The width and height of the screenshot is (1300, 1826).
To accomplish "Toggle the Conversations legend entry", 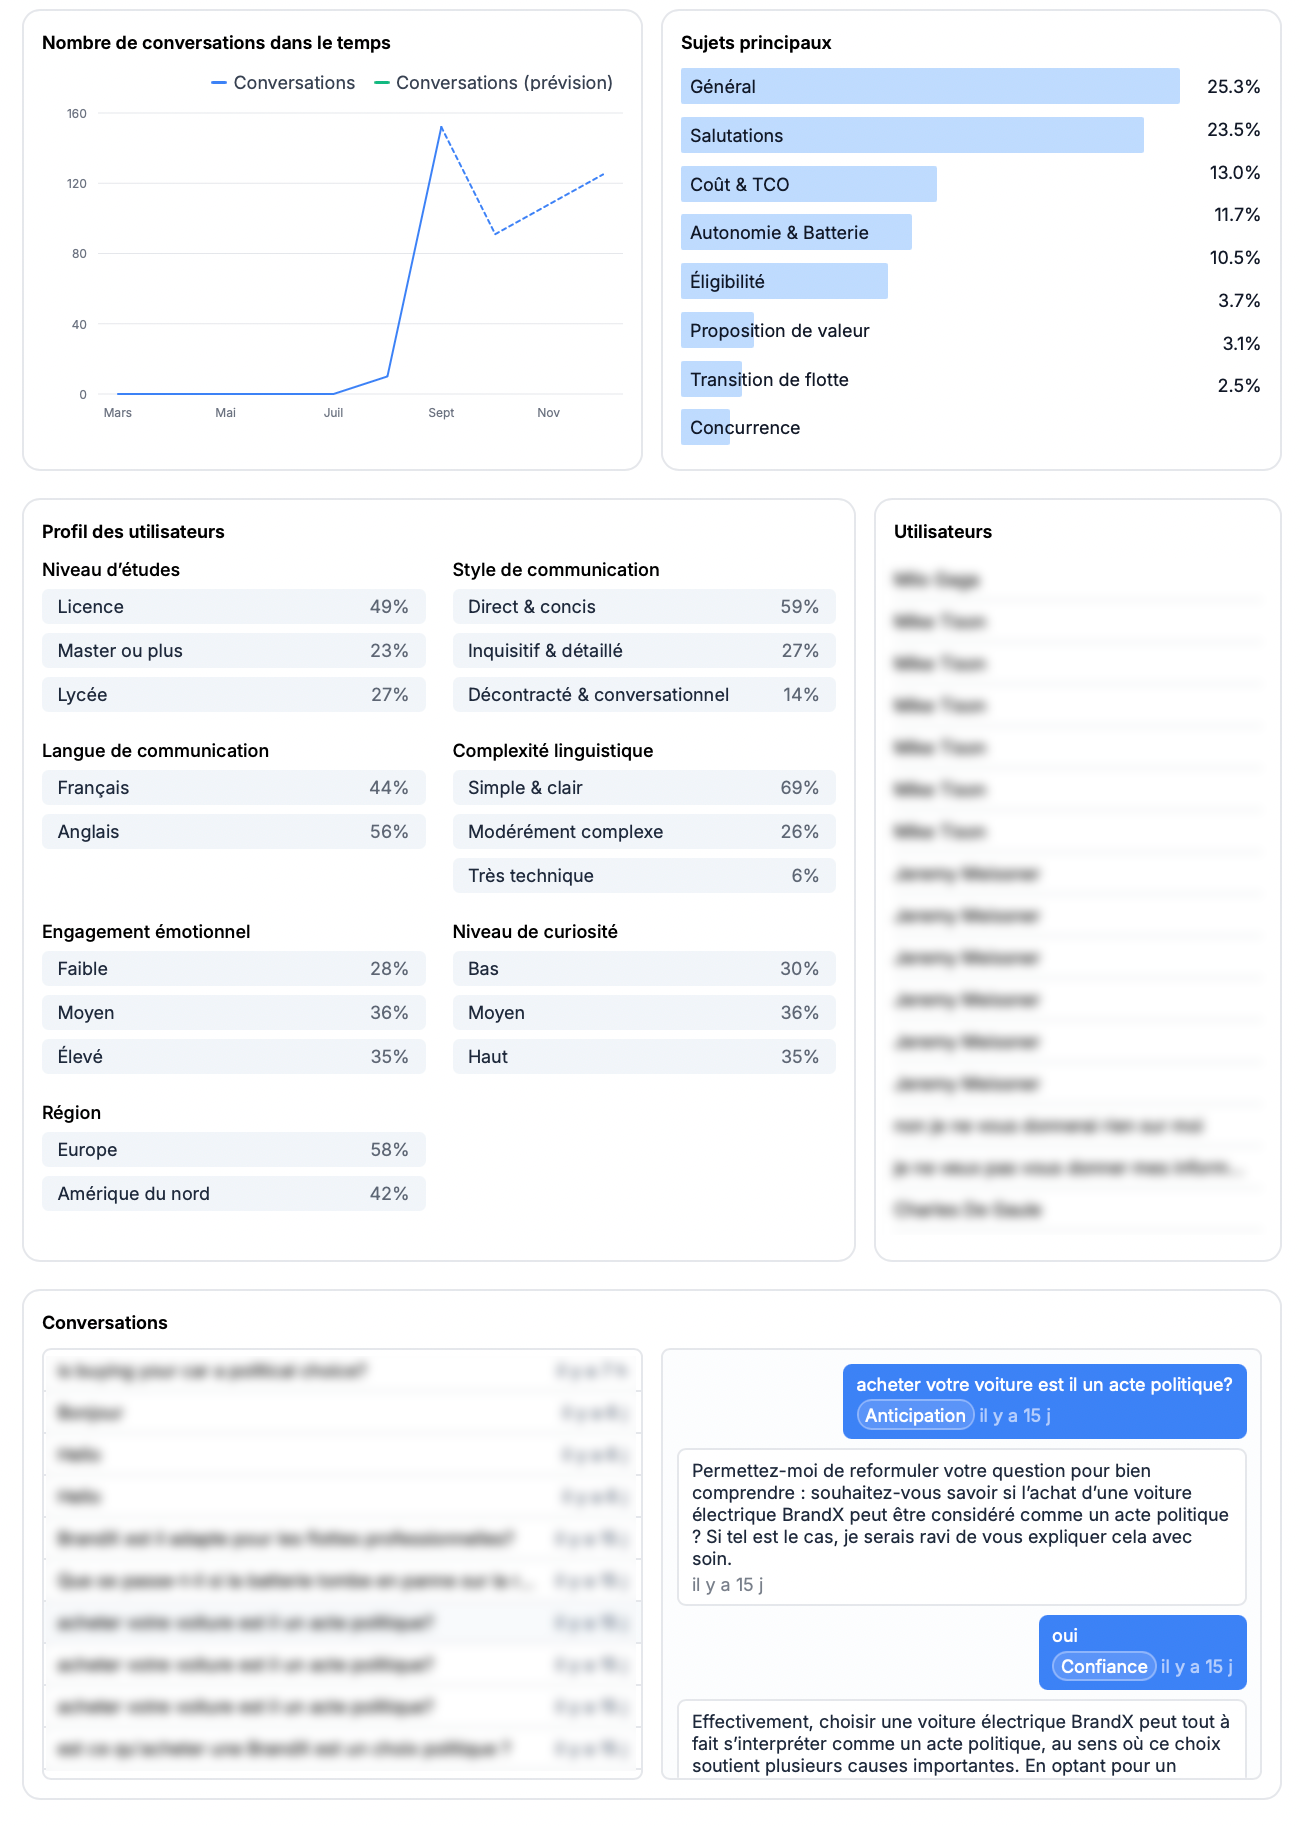I will click(284, 83).
